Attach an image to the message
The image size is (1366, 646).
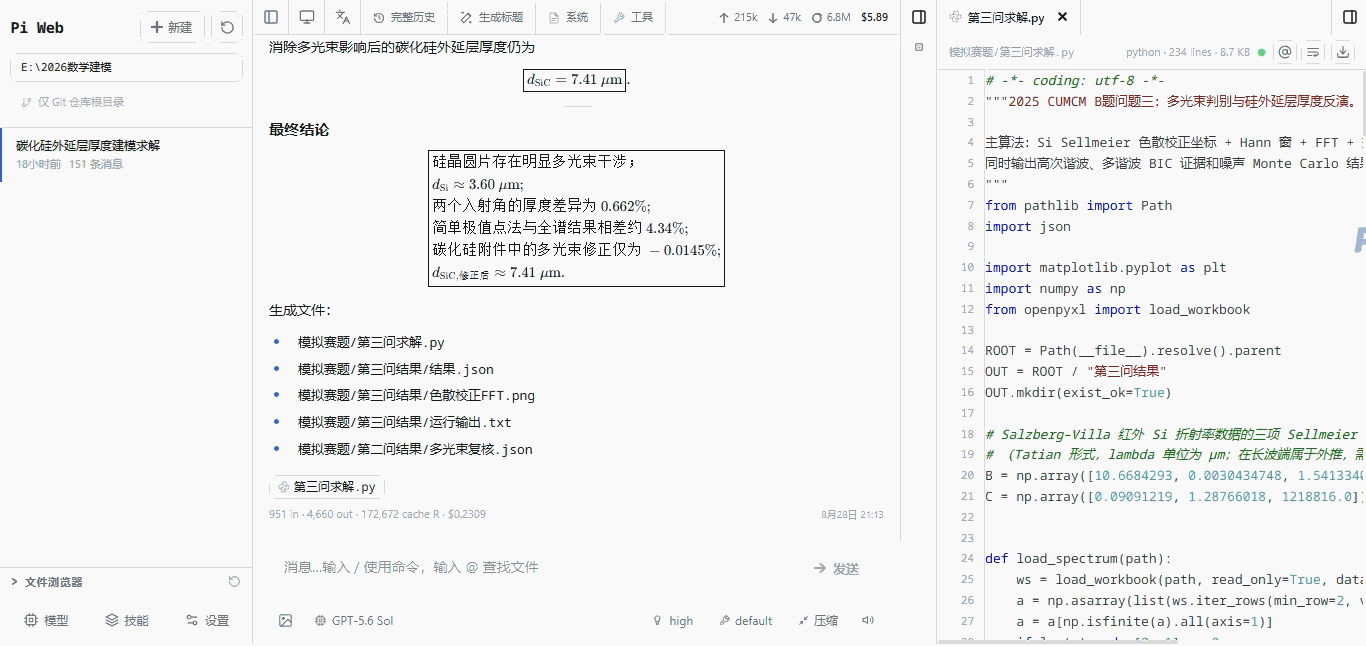(286, 621)
